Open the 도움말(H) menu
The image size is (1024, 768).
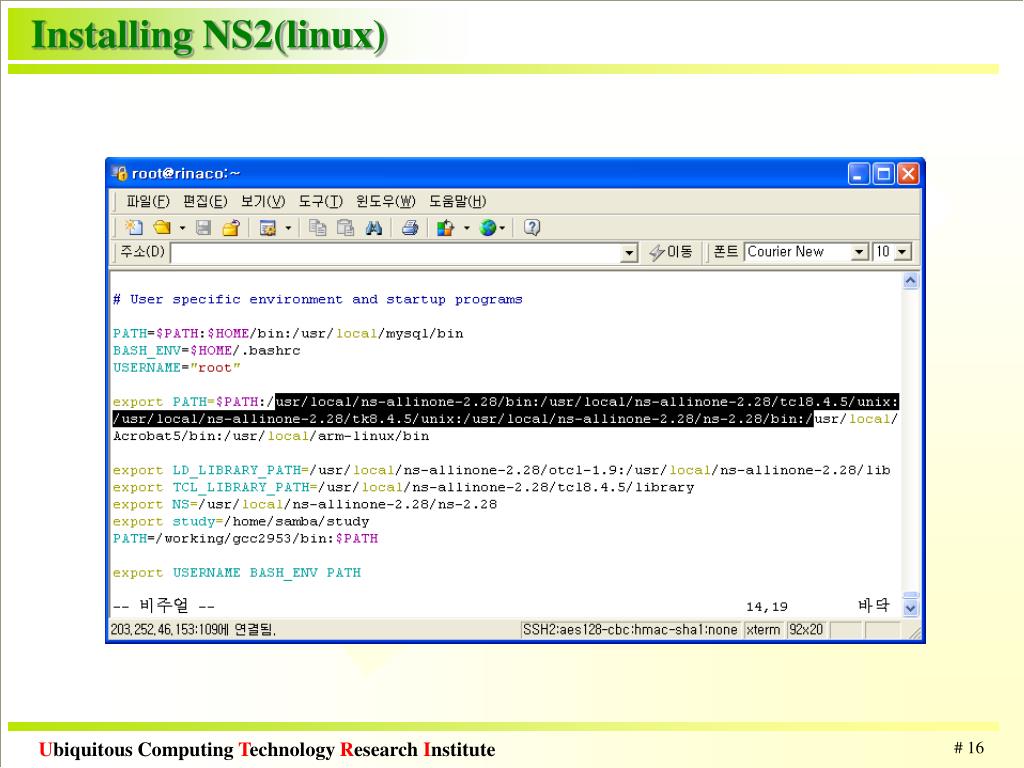[457, 201]
